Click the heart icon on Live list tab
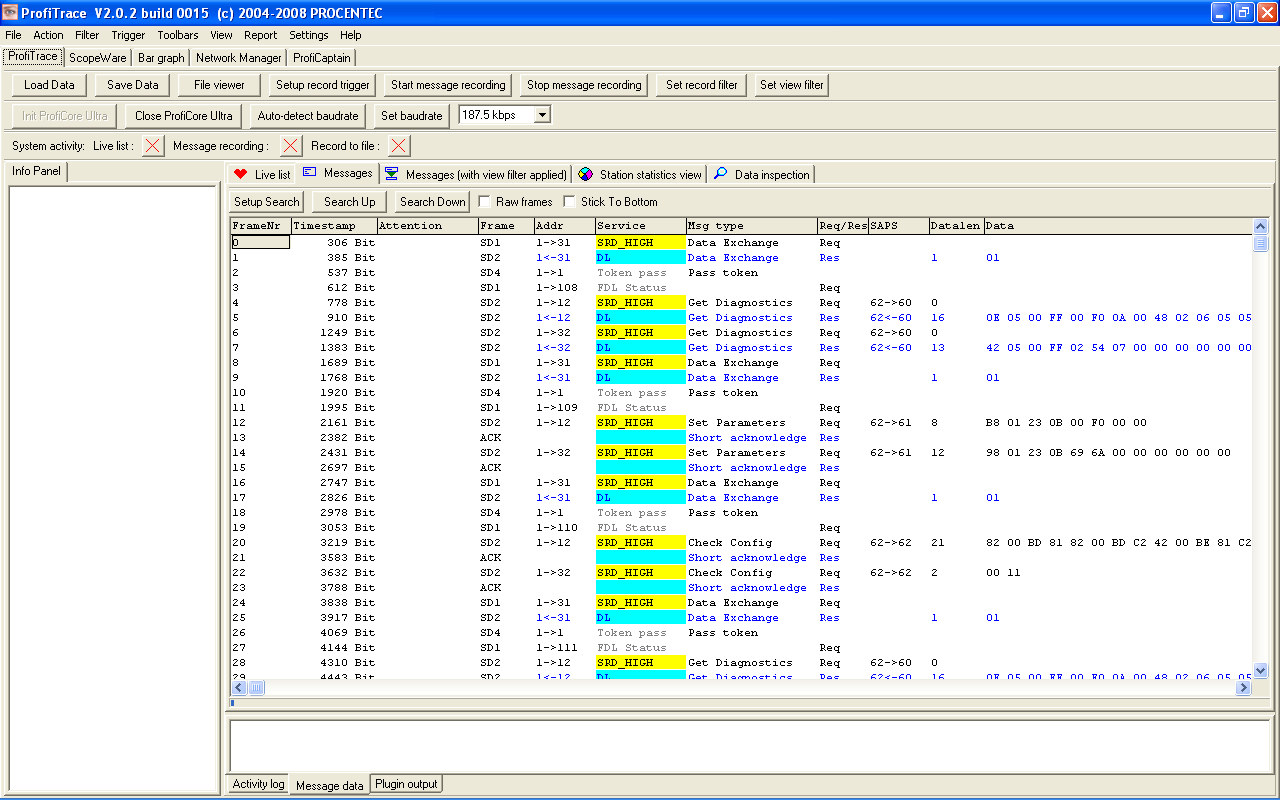 240,174
